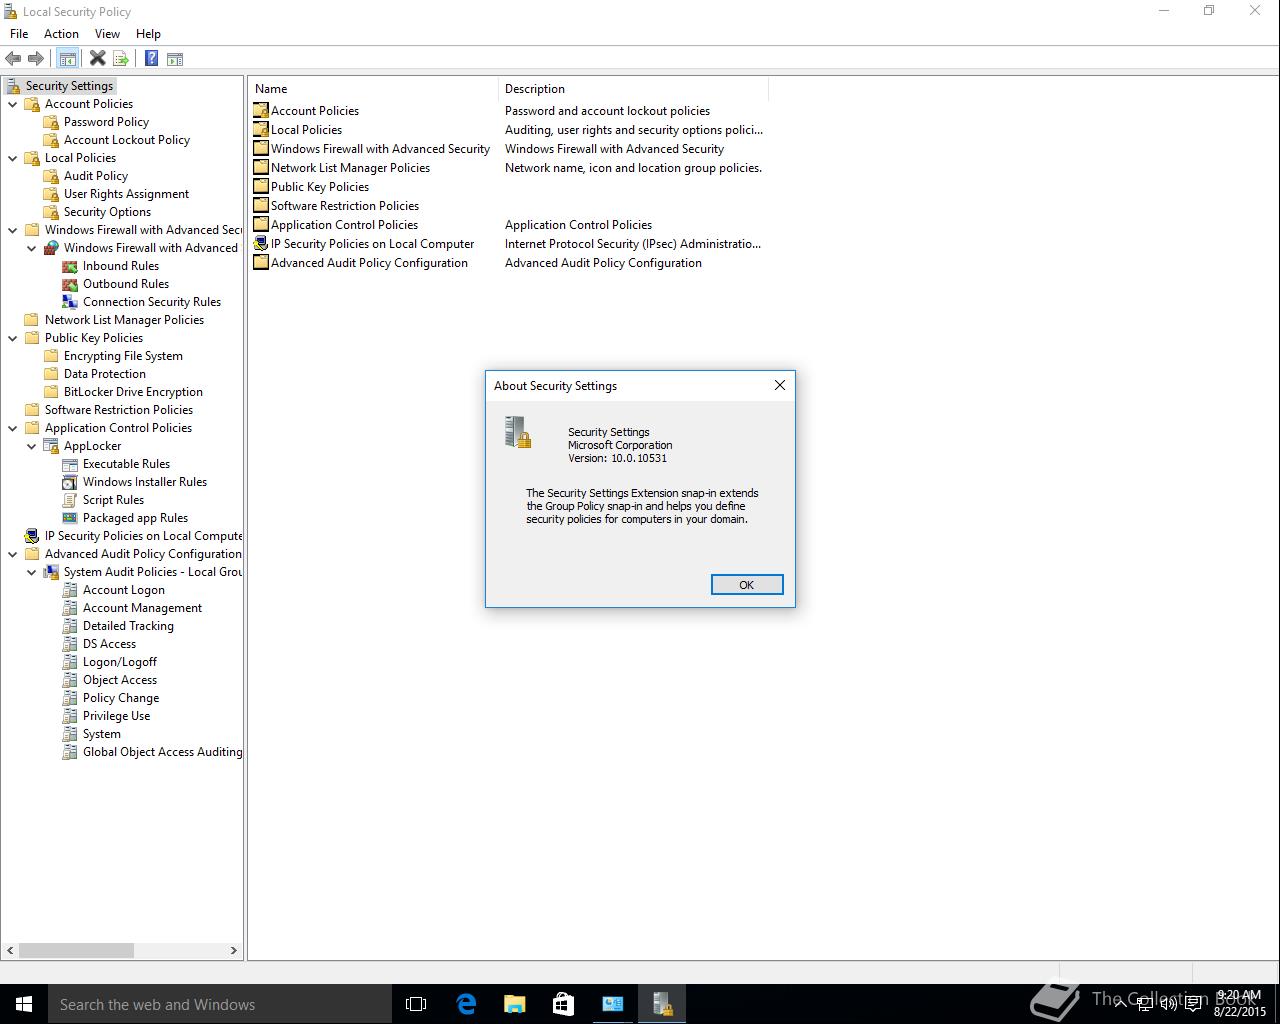This screenshot has height=1024, width=1280.
Task: Click the Export List toolbar icon
Action: pos(121,59)
